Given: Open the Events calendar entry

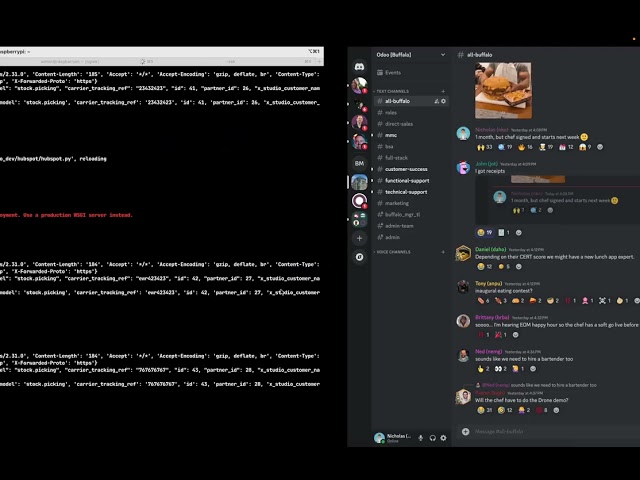Looking at the screenshot, I should tap(389, 73).
